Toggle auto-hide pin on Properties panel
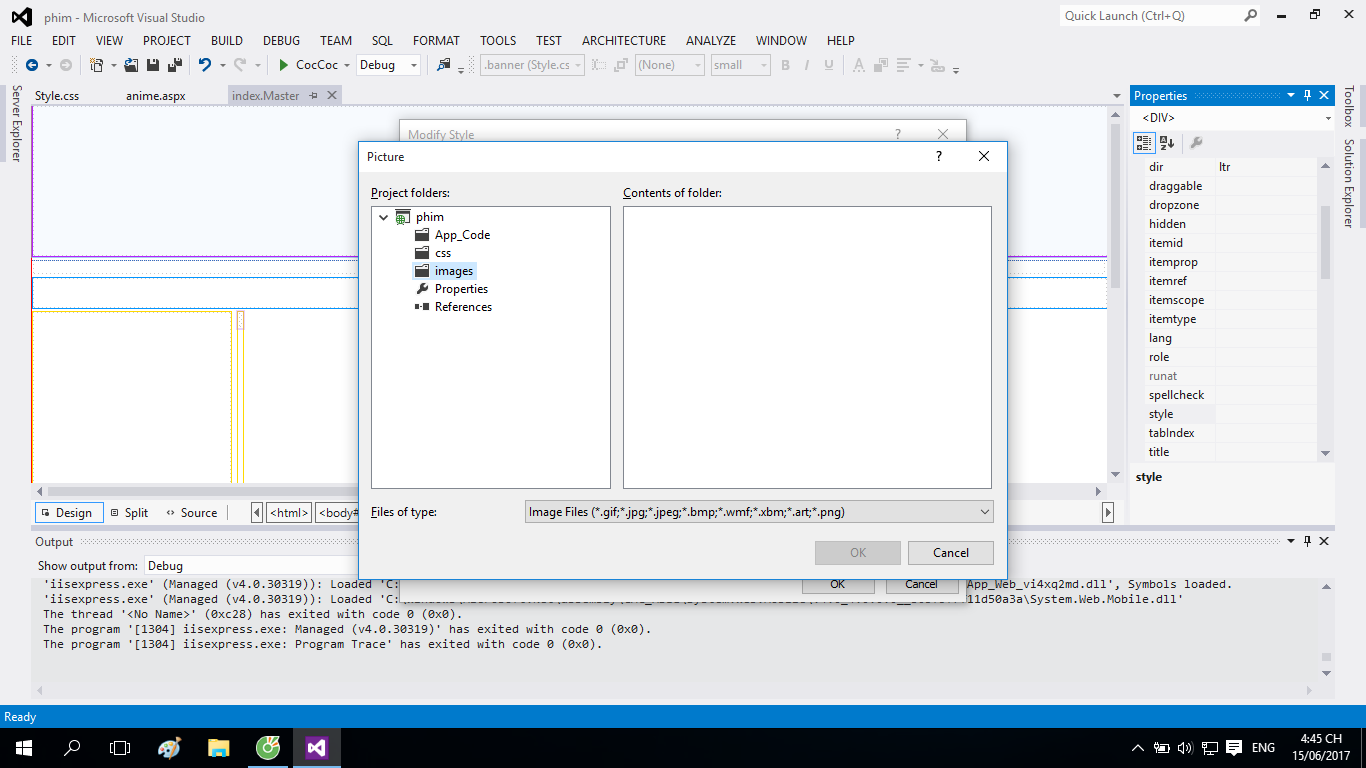This screenshot has height=768, width=1366. (1307, 96)
